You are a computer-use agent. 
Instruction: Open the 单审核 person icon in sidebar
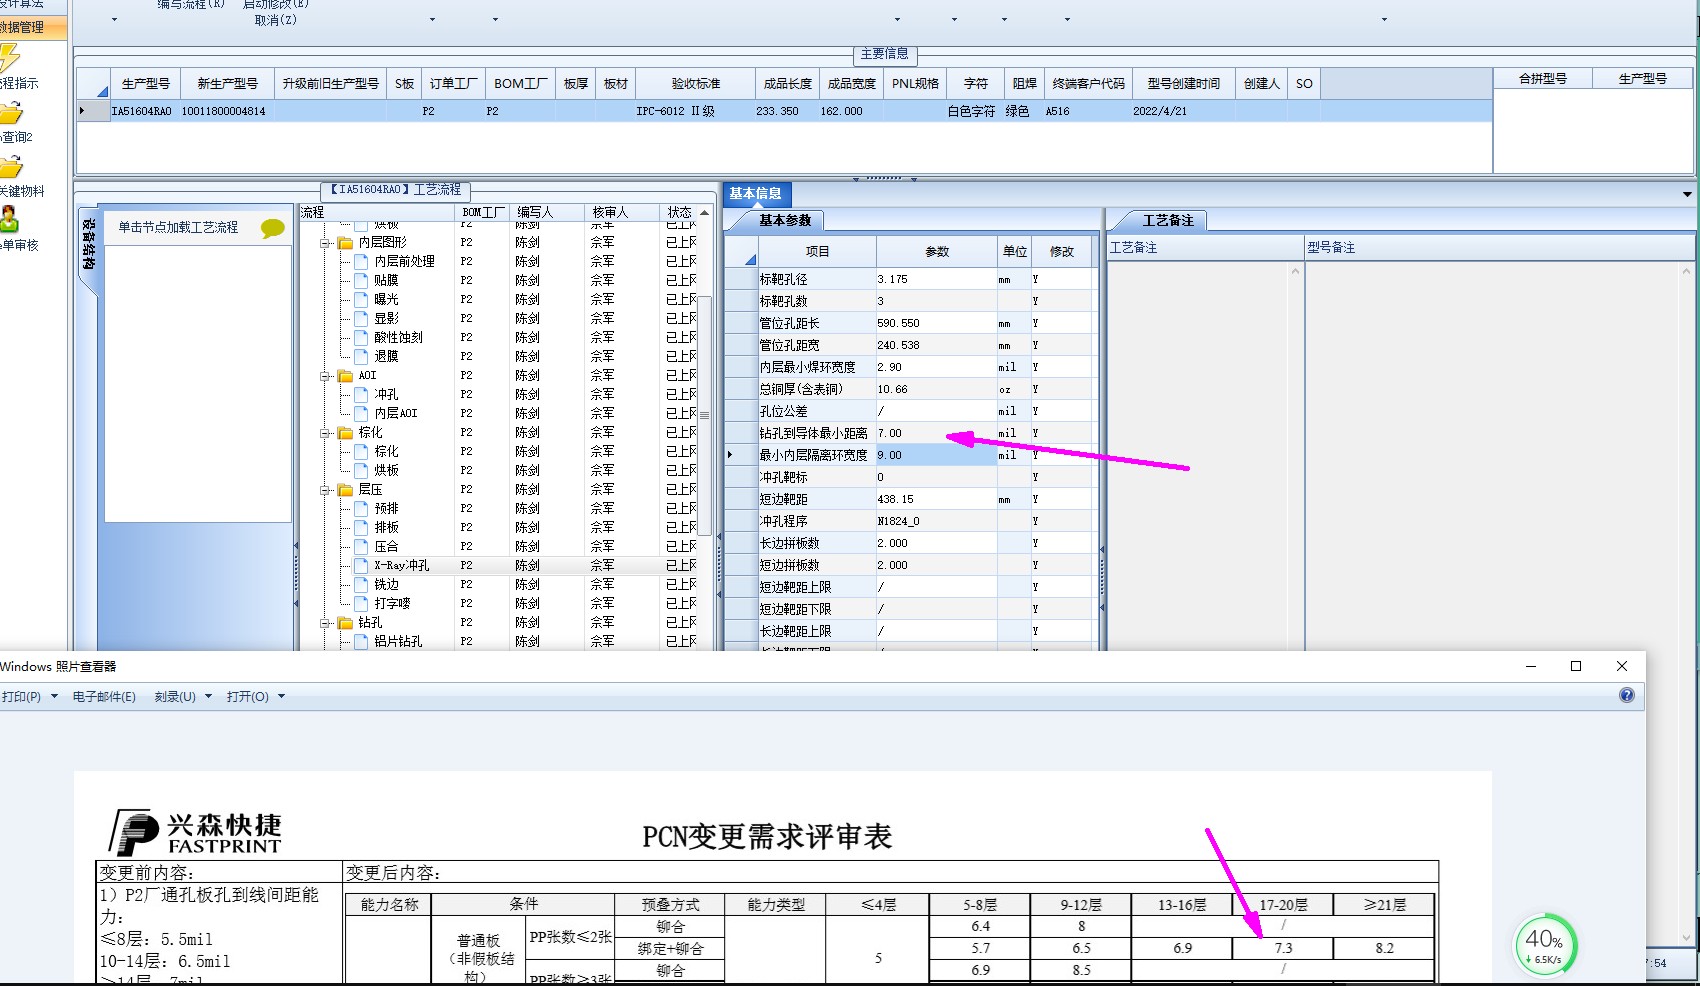[9, 220]
